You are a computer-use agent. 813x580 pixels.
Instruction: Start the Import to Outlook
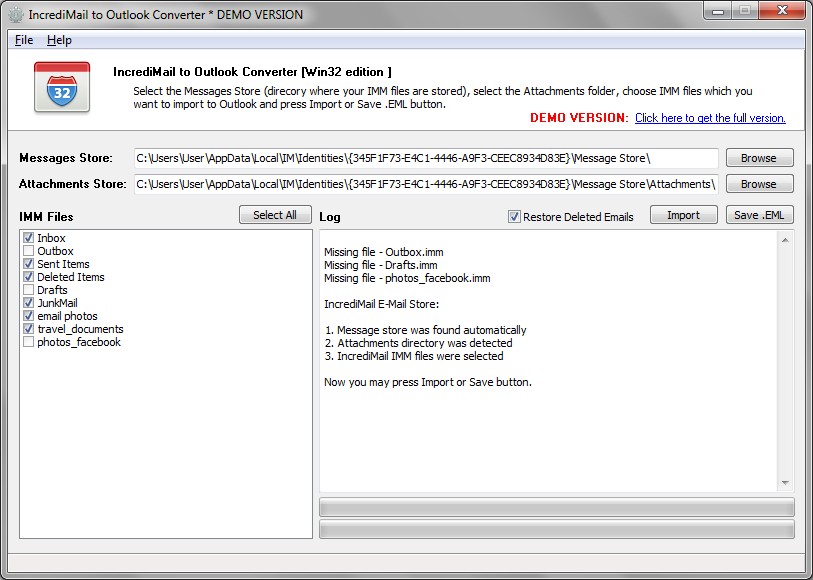coord(683,215)
